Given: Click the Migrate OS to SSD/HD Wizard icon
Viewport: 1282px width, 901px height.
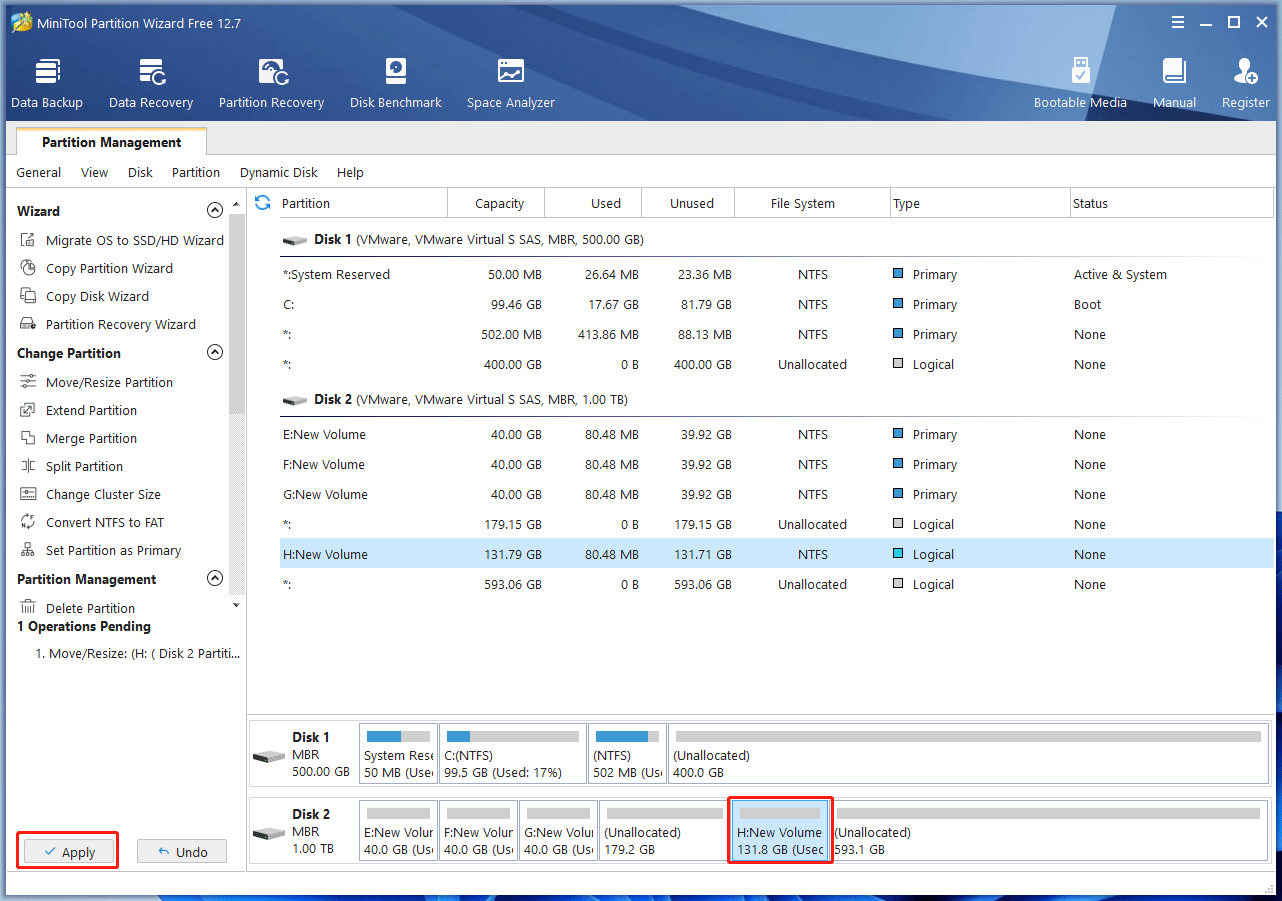Looking at the screenshot, I should (28, 240).
